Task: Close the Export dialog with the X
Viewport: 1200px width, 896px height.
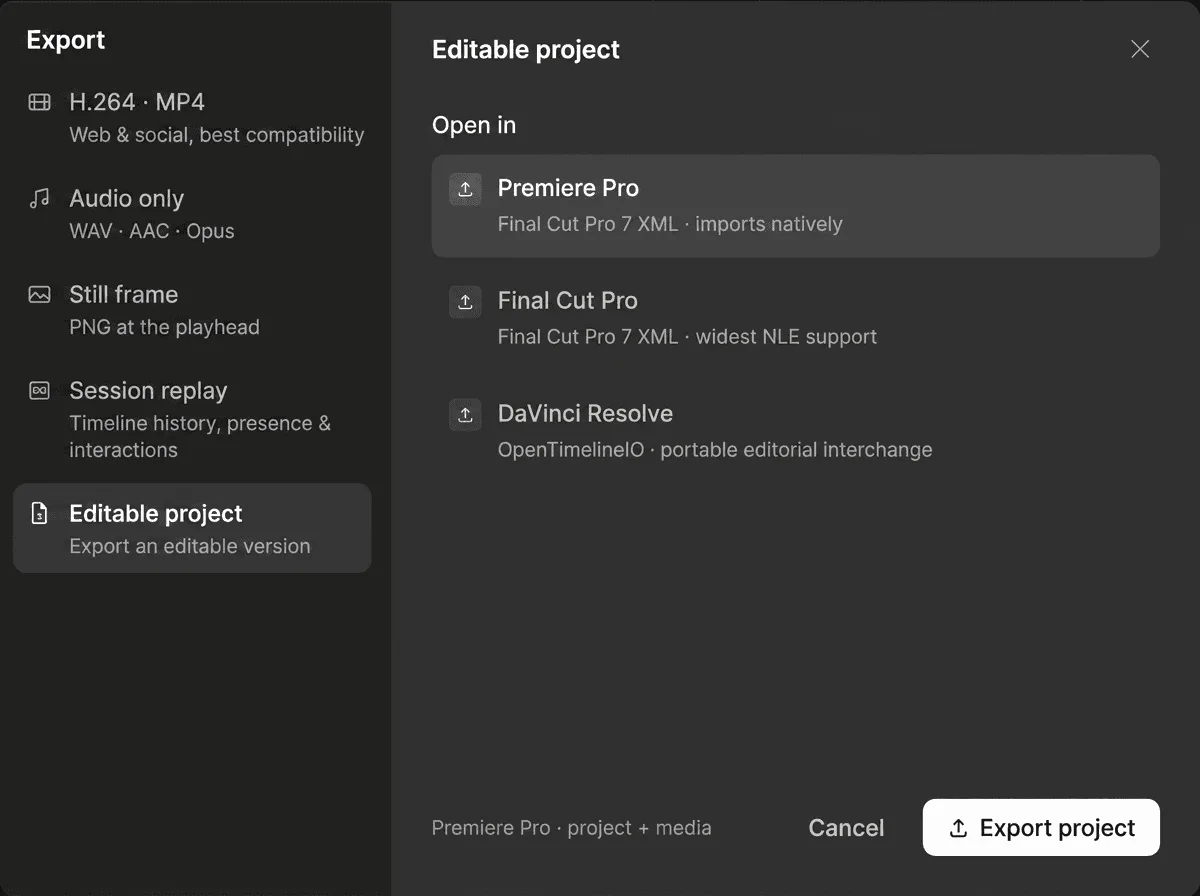Action: click(1140, 49)
